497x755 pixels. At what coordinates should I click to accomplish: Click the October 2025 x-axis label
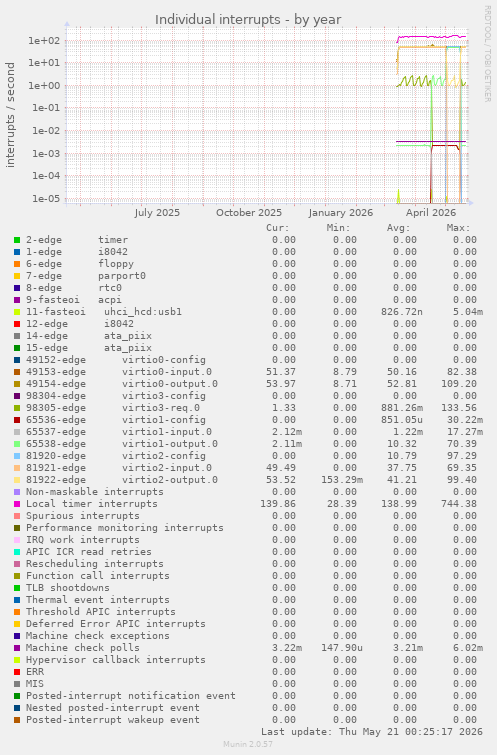pos(248,213)
